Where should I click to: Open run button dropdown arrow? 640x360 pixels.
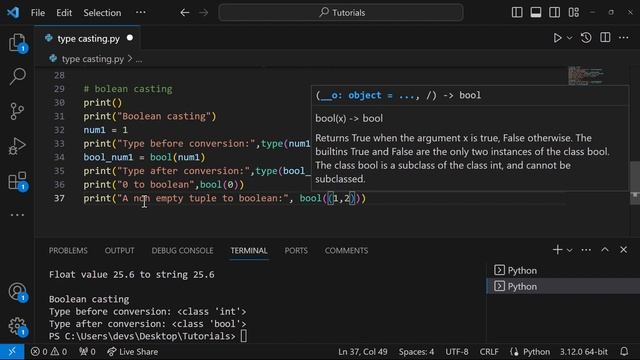[569, 38]
